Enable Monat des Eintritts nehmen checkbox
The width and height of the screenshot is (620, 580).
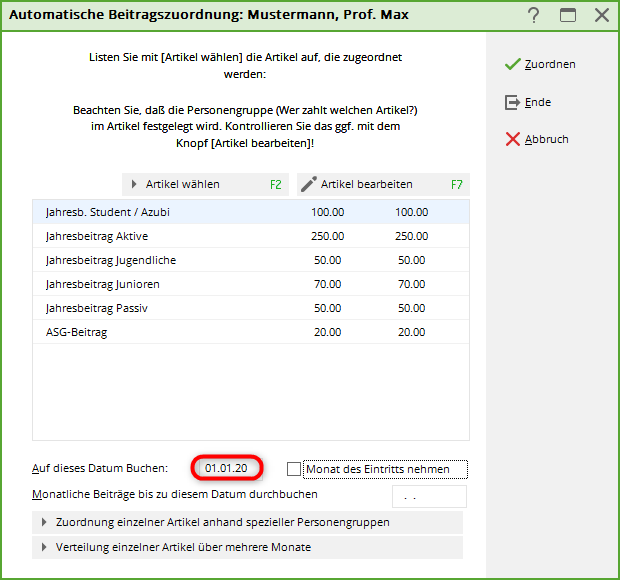[293, 469]
